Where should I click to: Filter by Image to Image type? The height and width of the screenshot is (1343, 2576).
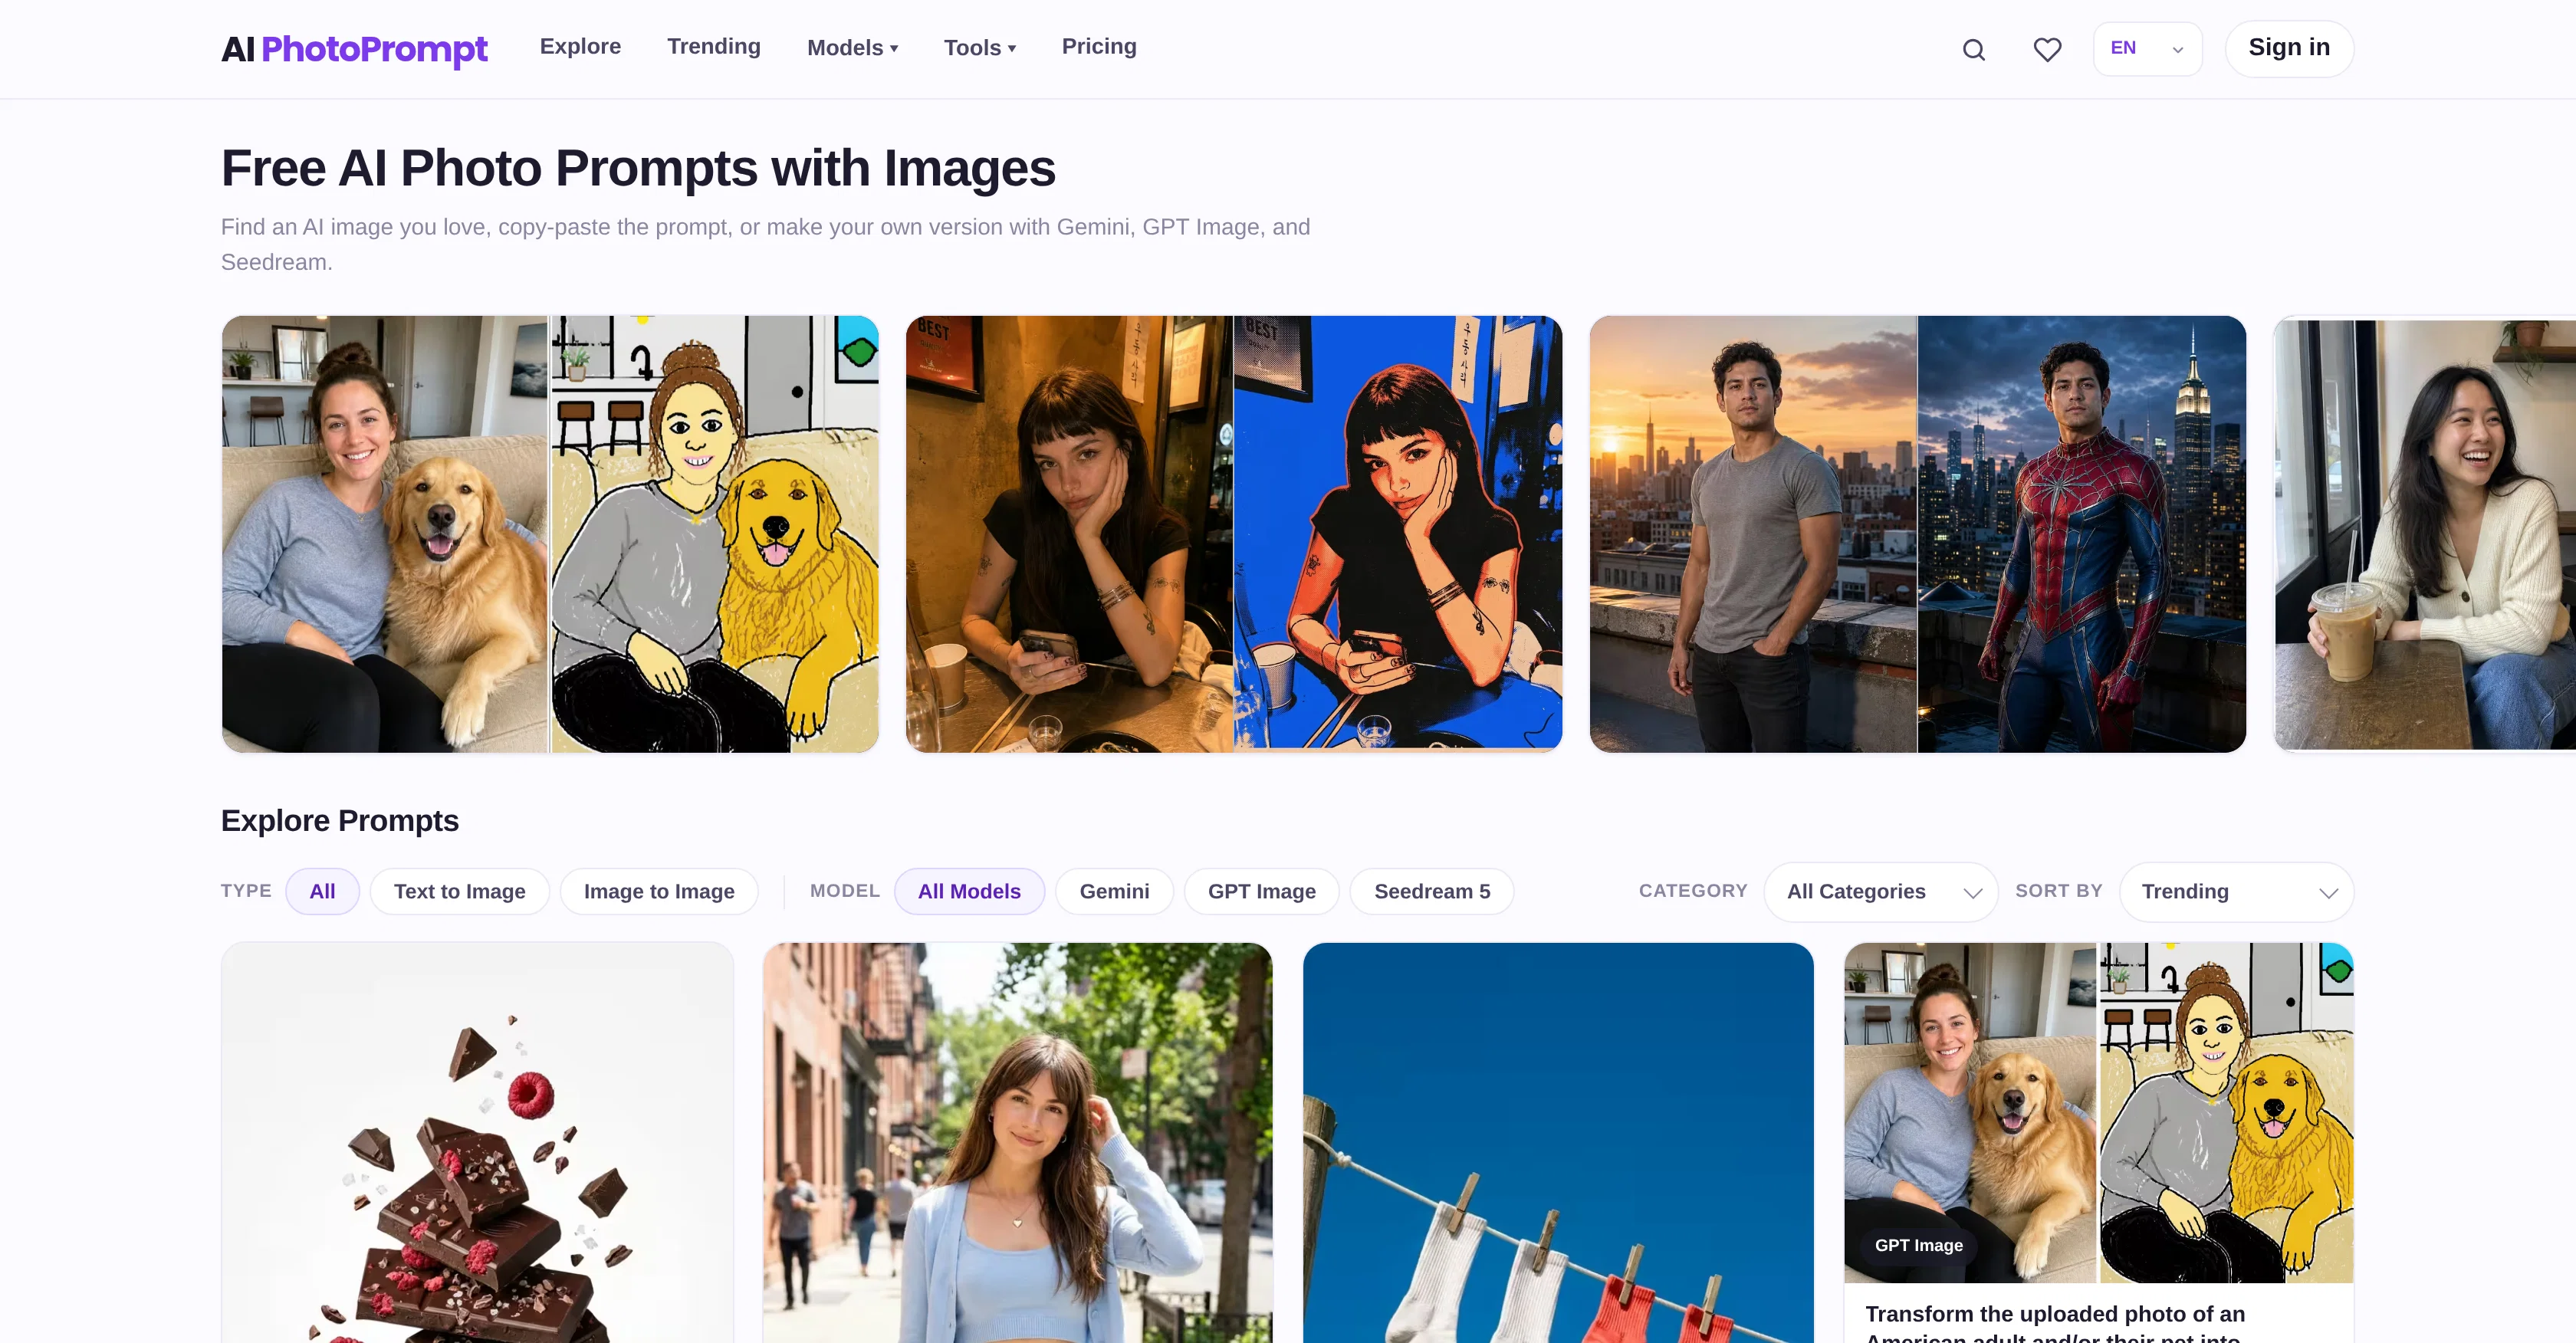coord(659,891)
